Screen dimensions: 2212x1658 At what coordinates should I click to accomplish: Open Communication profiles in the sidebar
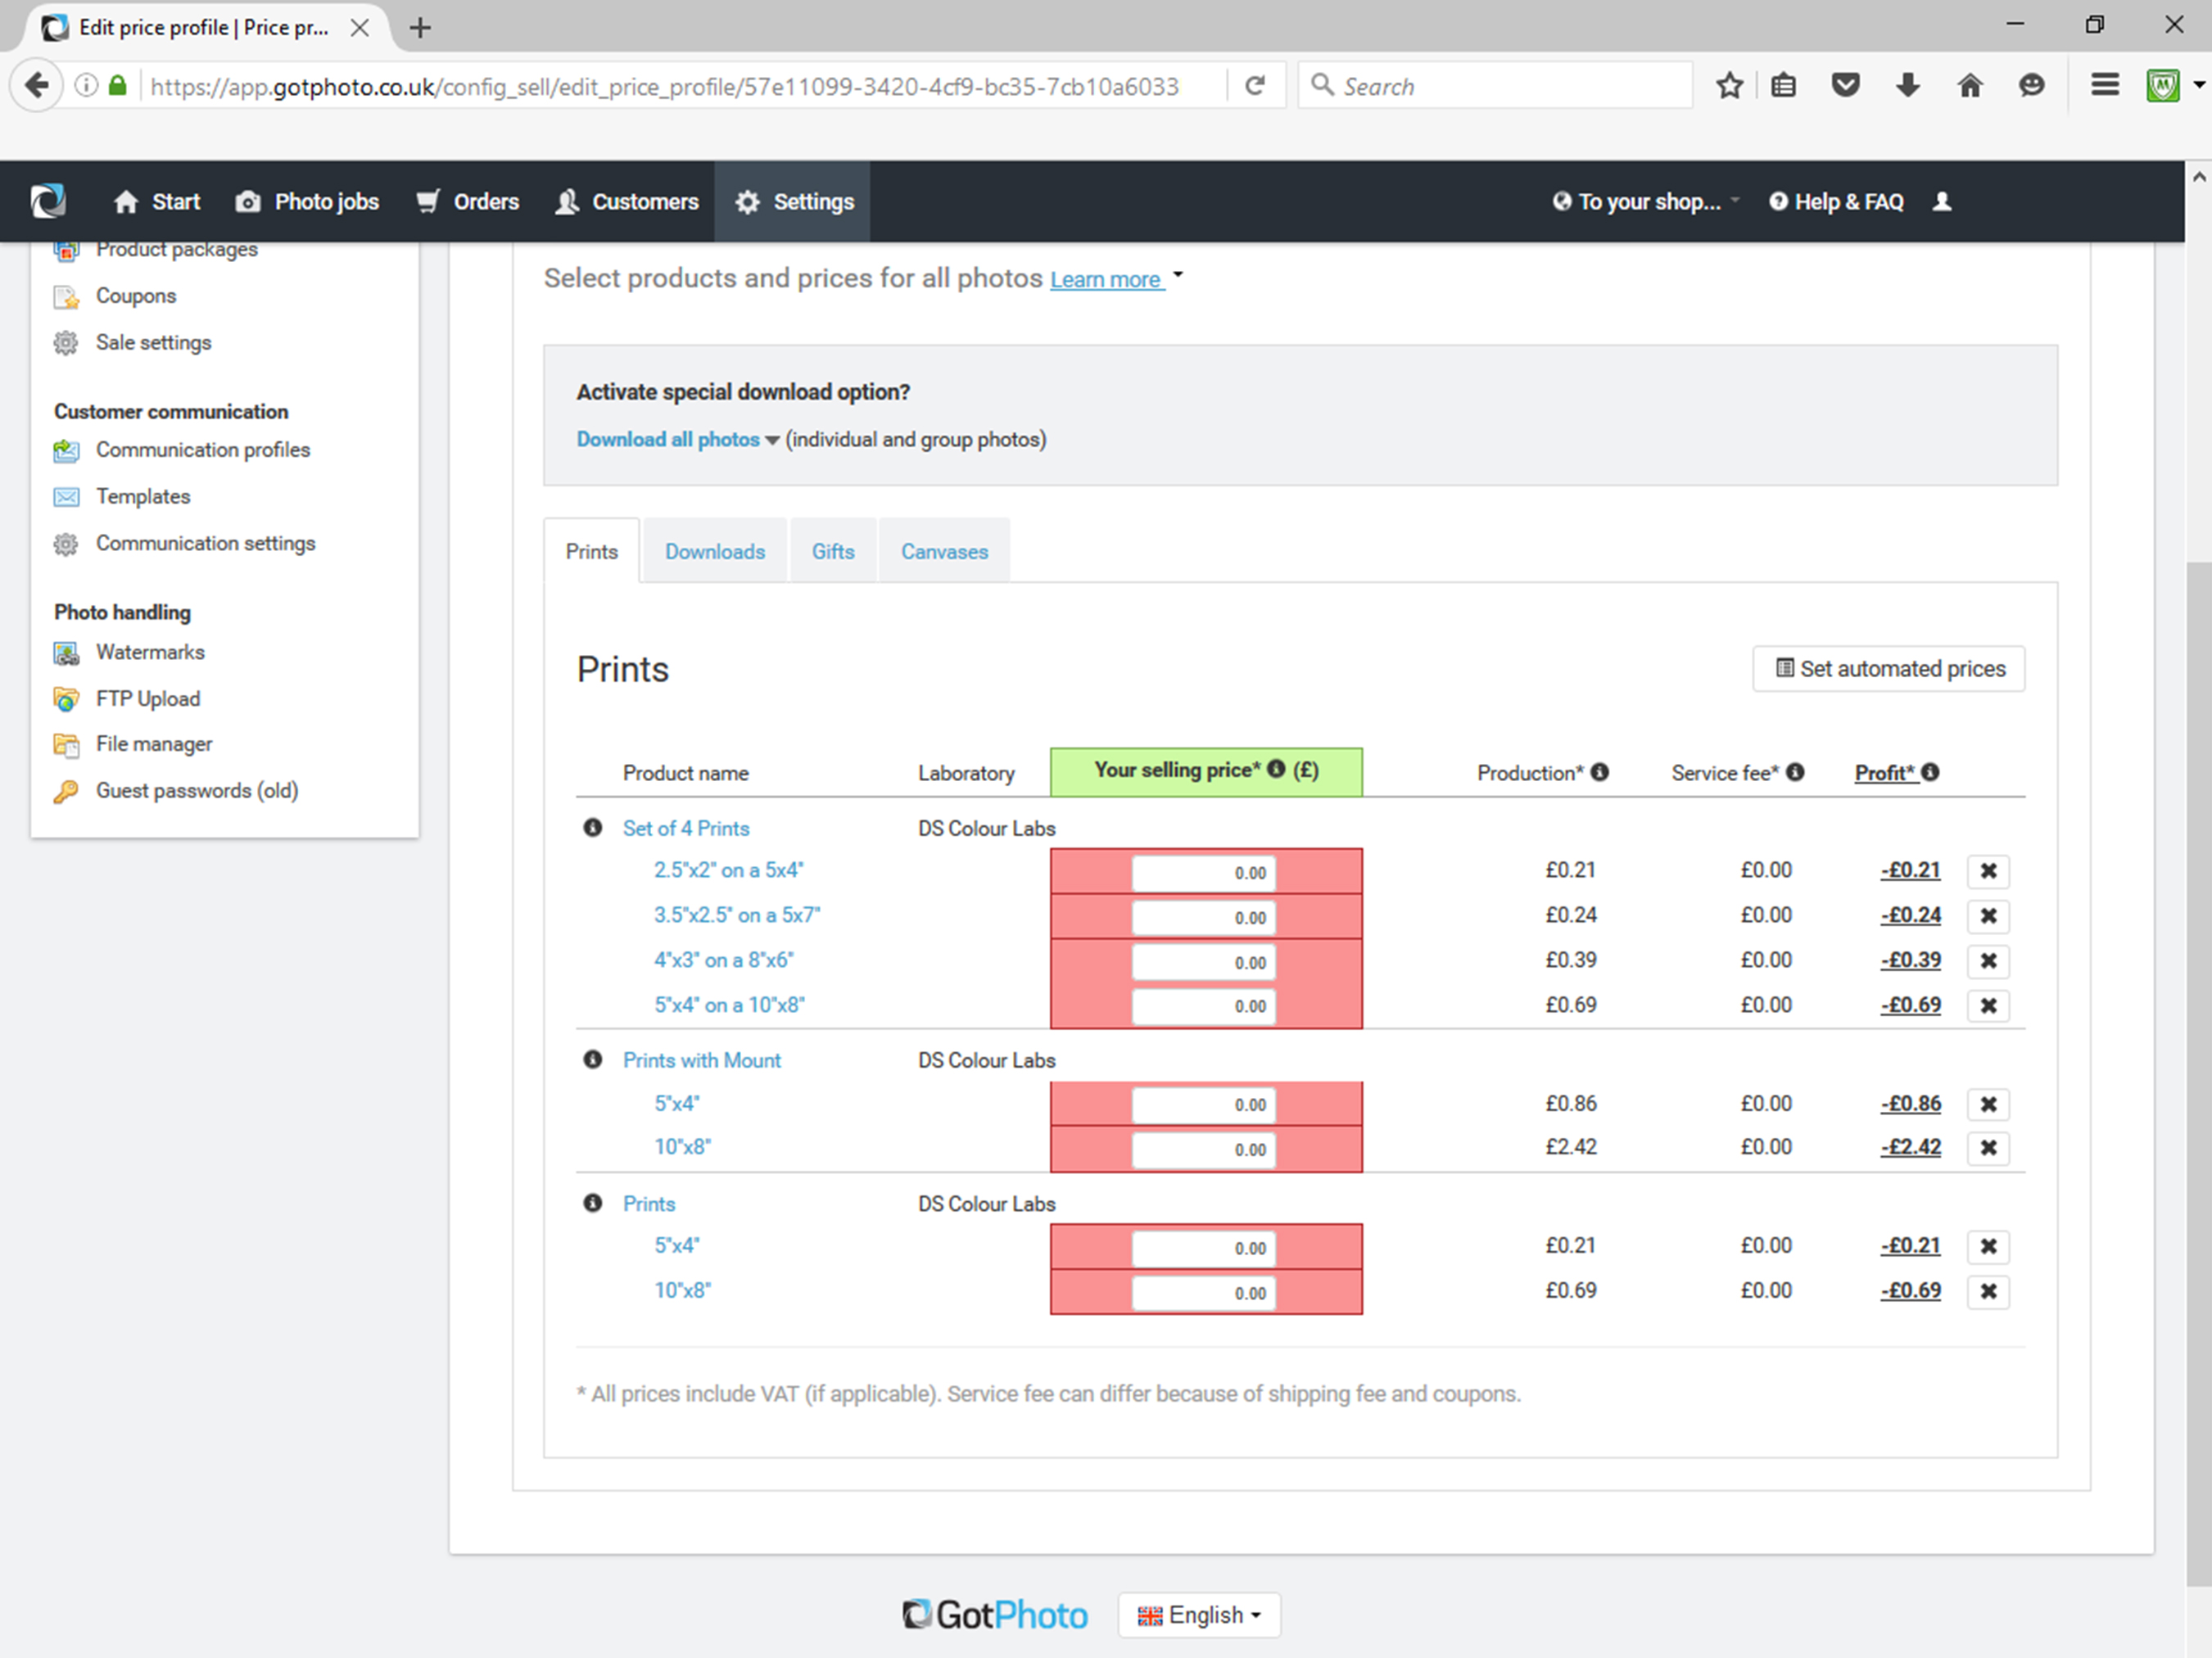[x=203, y=450]
